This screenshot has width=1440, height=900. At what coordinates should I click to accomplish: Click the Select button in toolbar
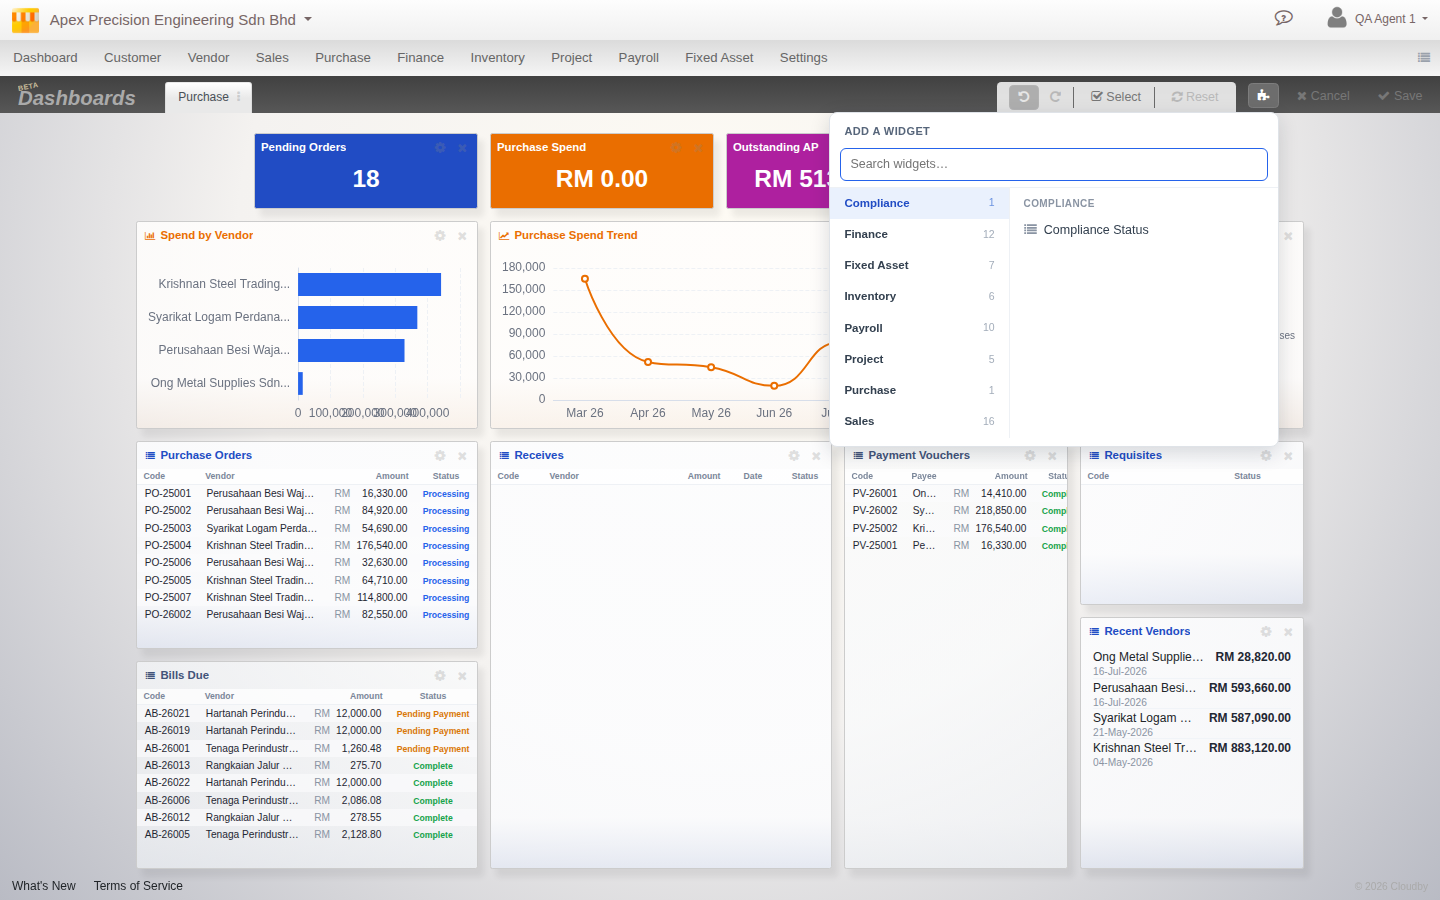(1116, 97)
